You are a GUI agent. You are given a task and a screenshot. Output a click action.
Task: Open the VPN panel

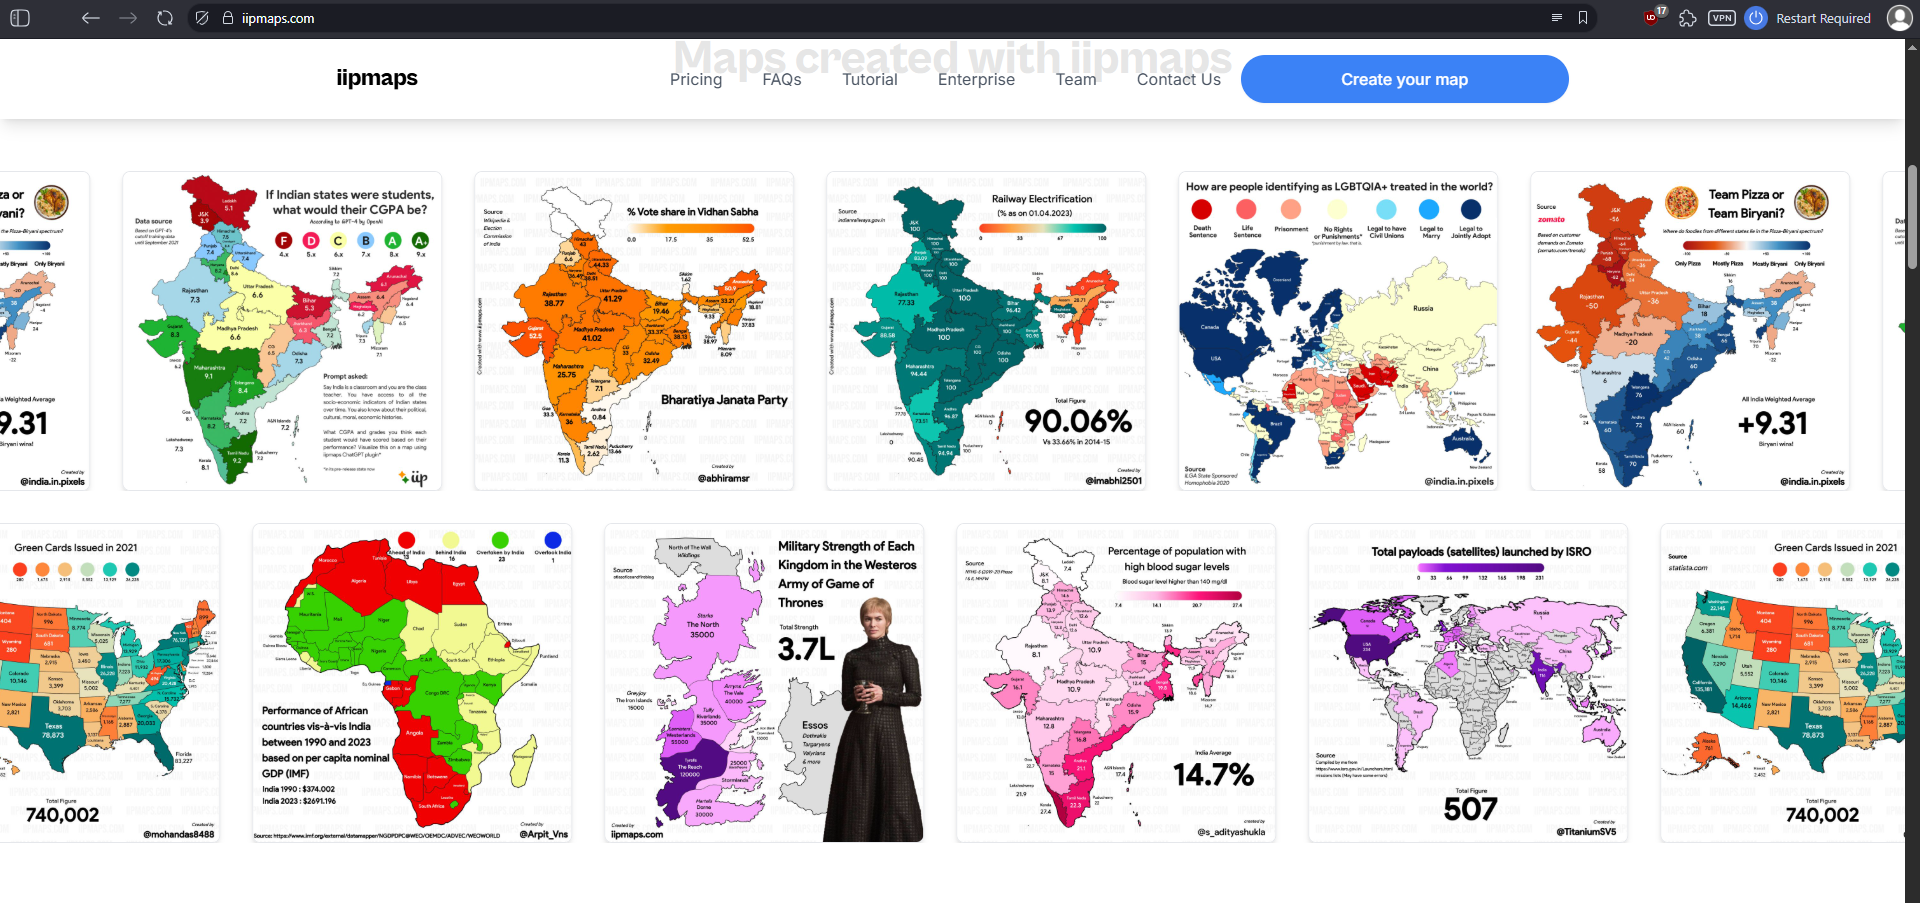click(x=1722, y=18)
